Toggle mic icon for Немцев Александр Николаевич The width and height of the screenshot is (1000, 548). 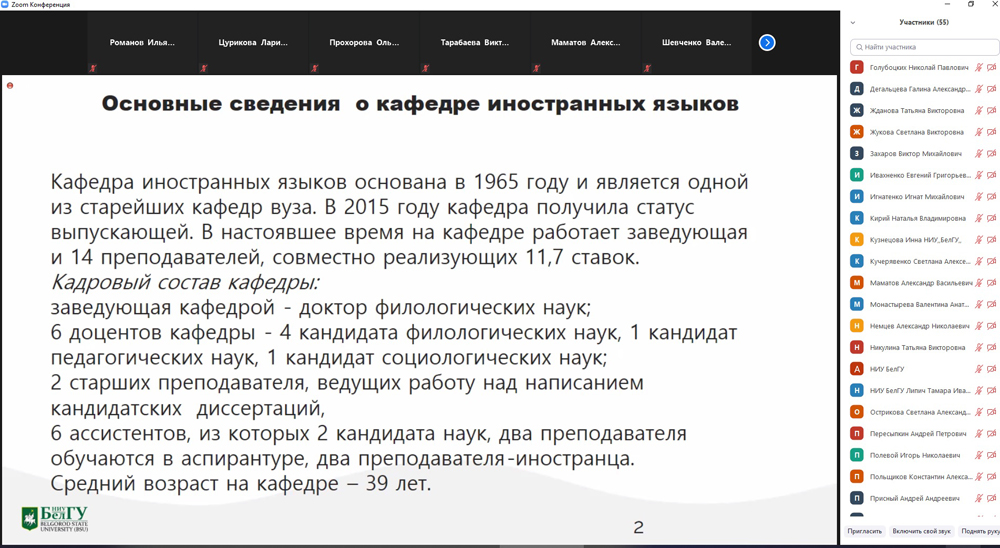tap(979, 326)
